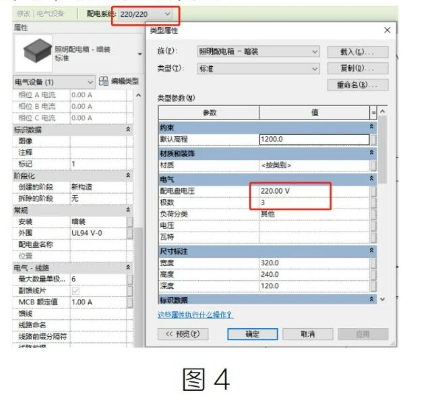The height and width of the screenshot is (401, 436).
Task: Click the 载入(L)... button
Action: [358, 52]
